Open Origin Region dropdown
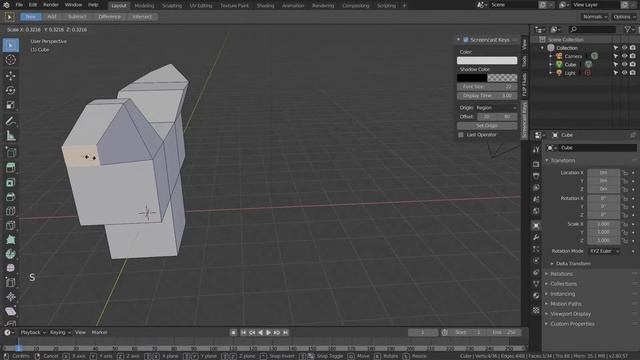 click(496, 108)
